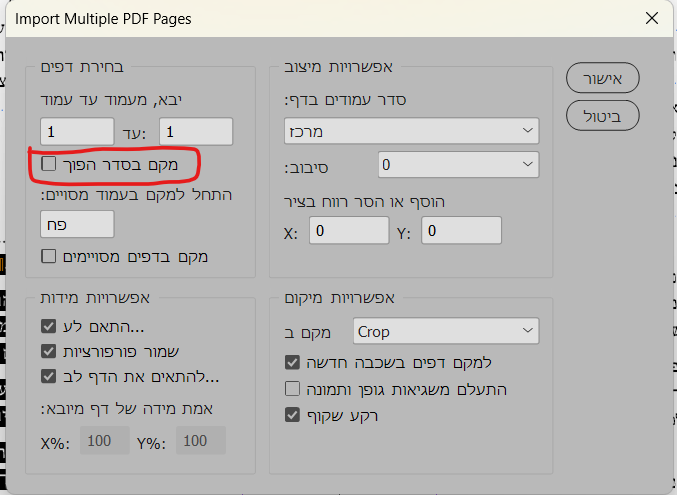The image size is (677, 495).
Task: Open the מרכז page-position dropdown
Action: [404, 130]
